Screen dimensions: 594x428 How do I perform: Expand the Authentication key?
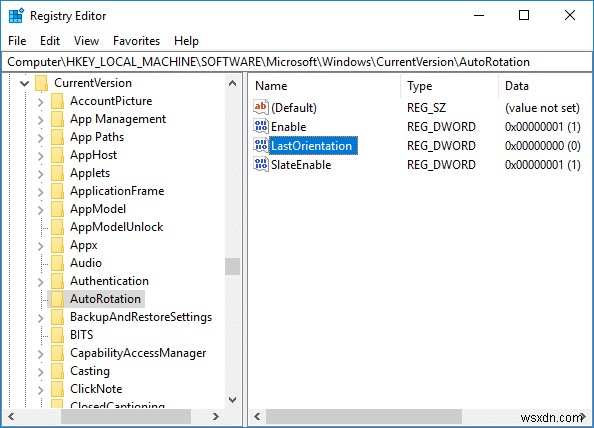point(41,281)
